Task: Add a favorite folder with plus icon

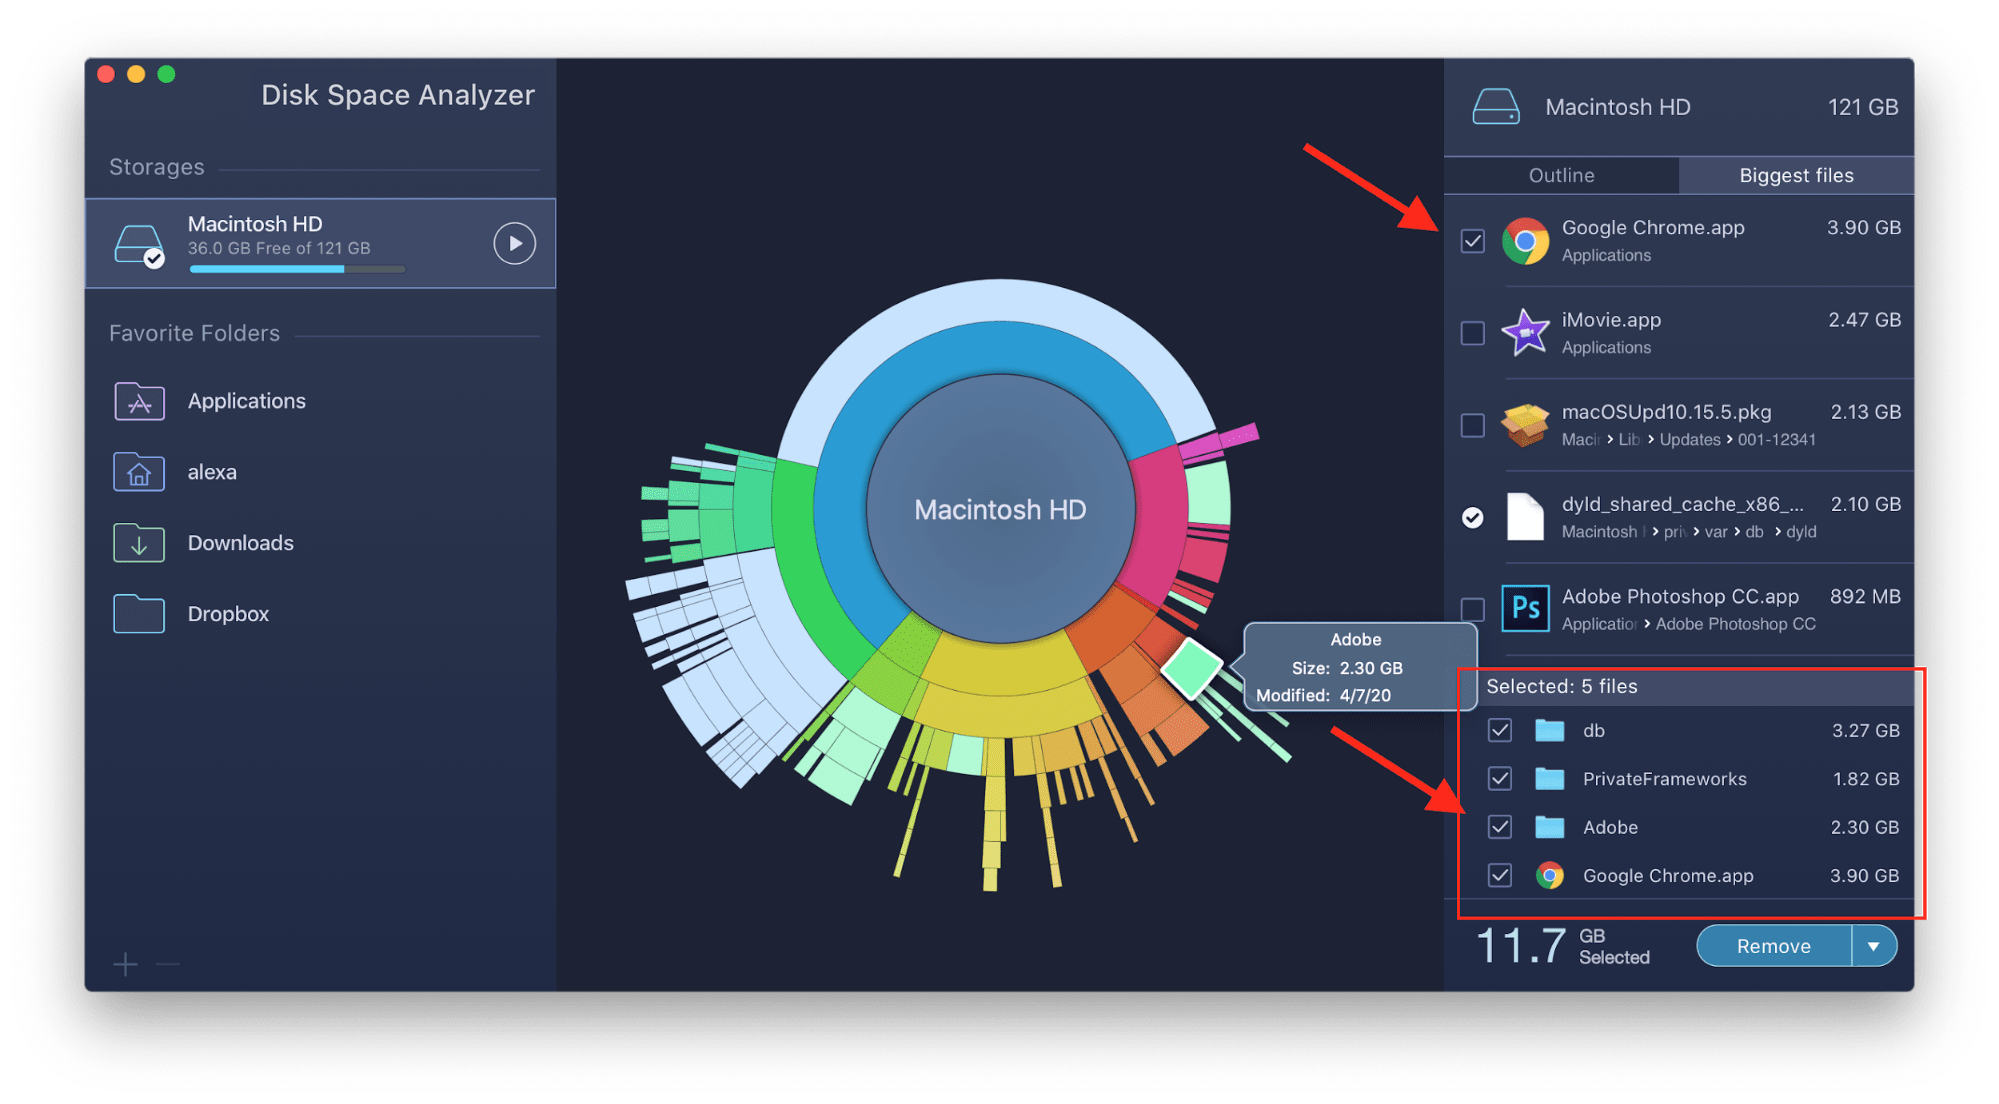Action: point(125,964)
